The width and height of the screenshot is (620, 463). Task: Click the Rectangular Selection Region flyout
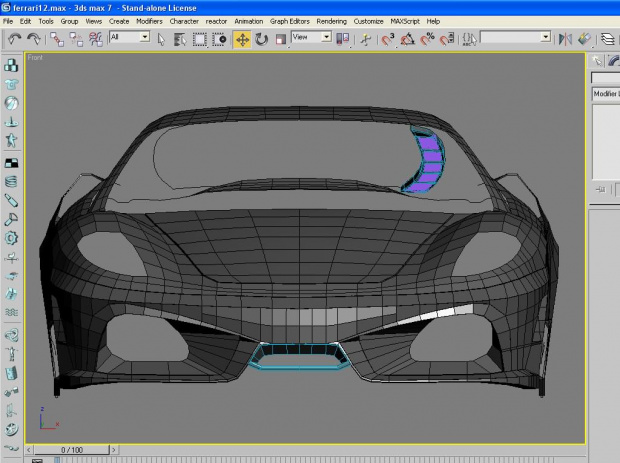tap(200, 39)
